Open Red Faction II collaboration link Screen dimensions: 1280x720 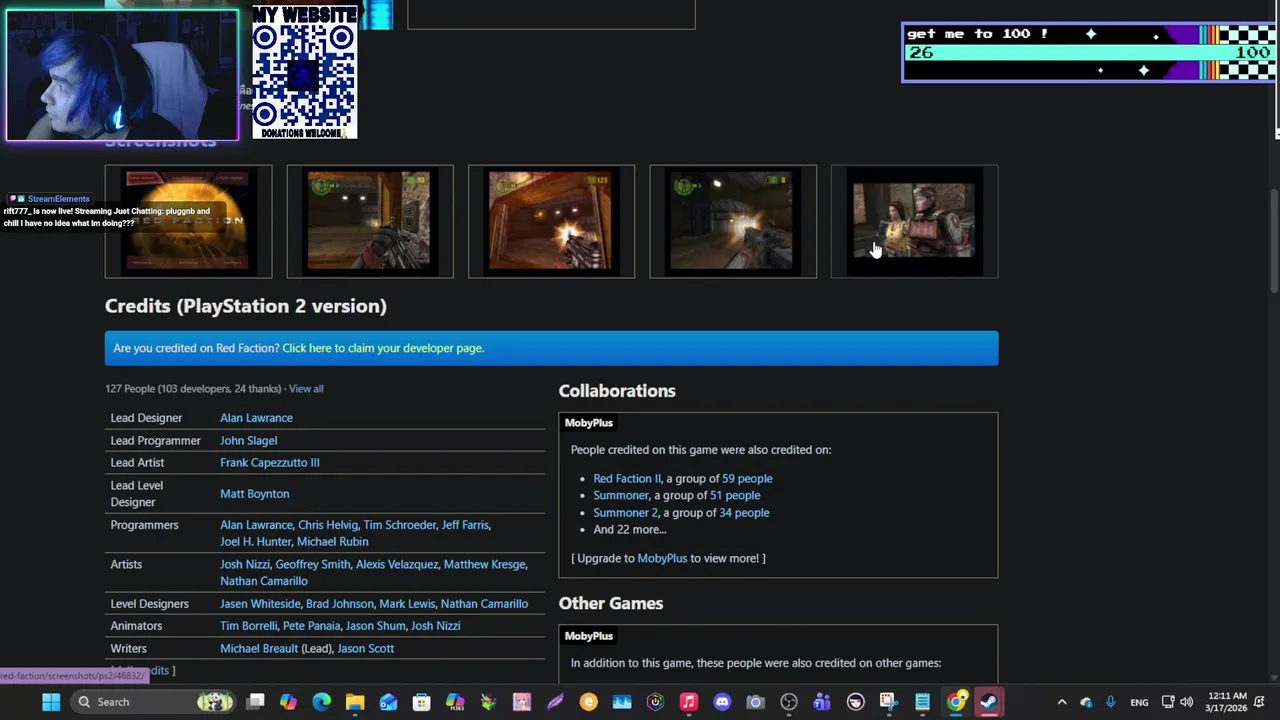627,479
